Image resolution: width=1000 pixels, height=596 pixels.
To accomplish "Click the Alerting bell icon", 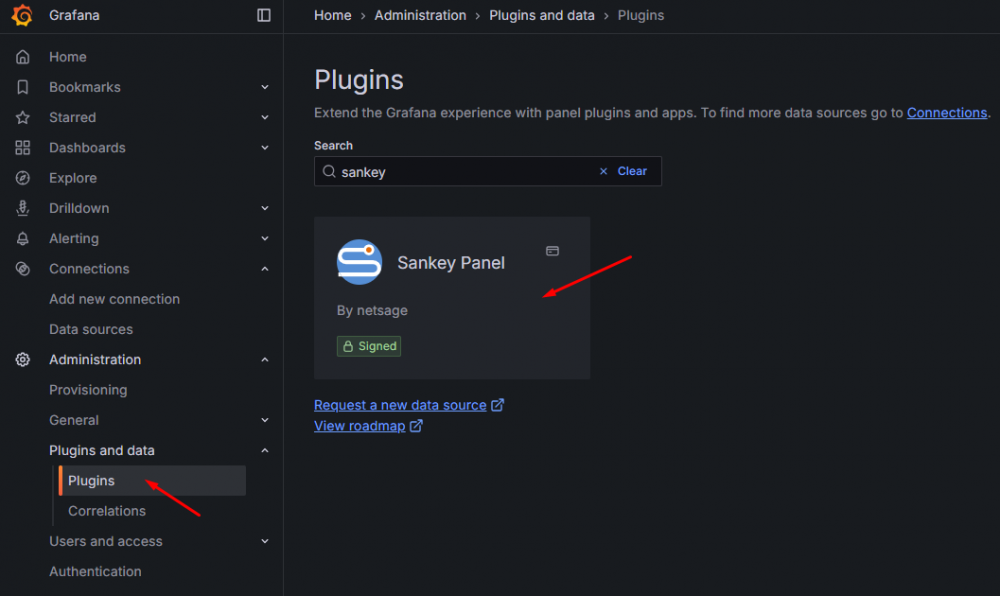I will click(23, 239).
